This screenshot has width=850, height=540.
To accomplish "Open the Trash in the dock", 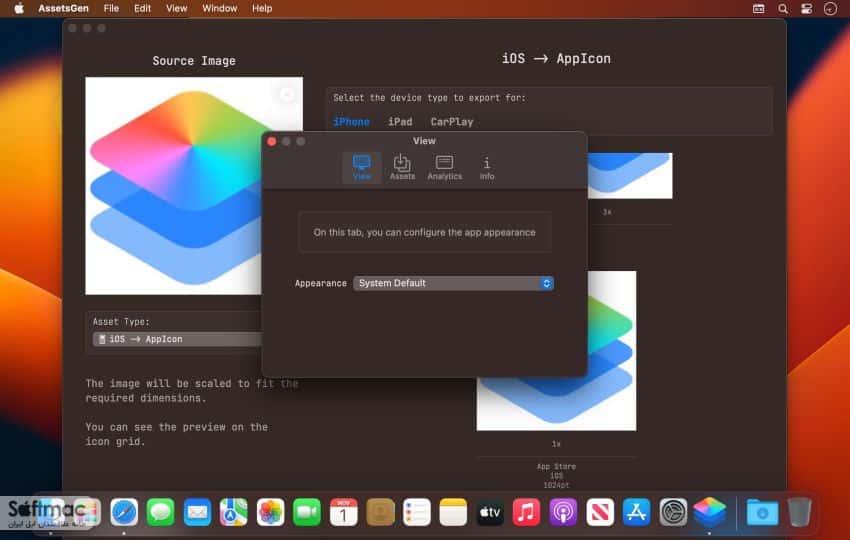I will (799, 512).
